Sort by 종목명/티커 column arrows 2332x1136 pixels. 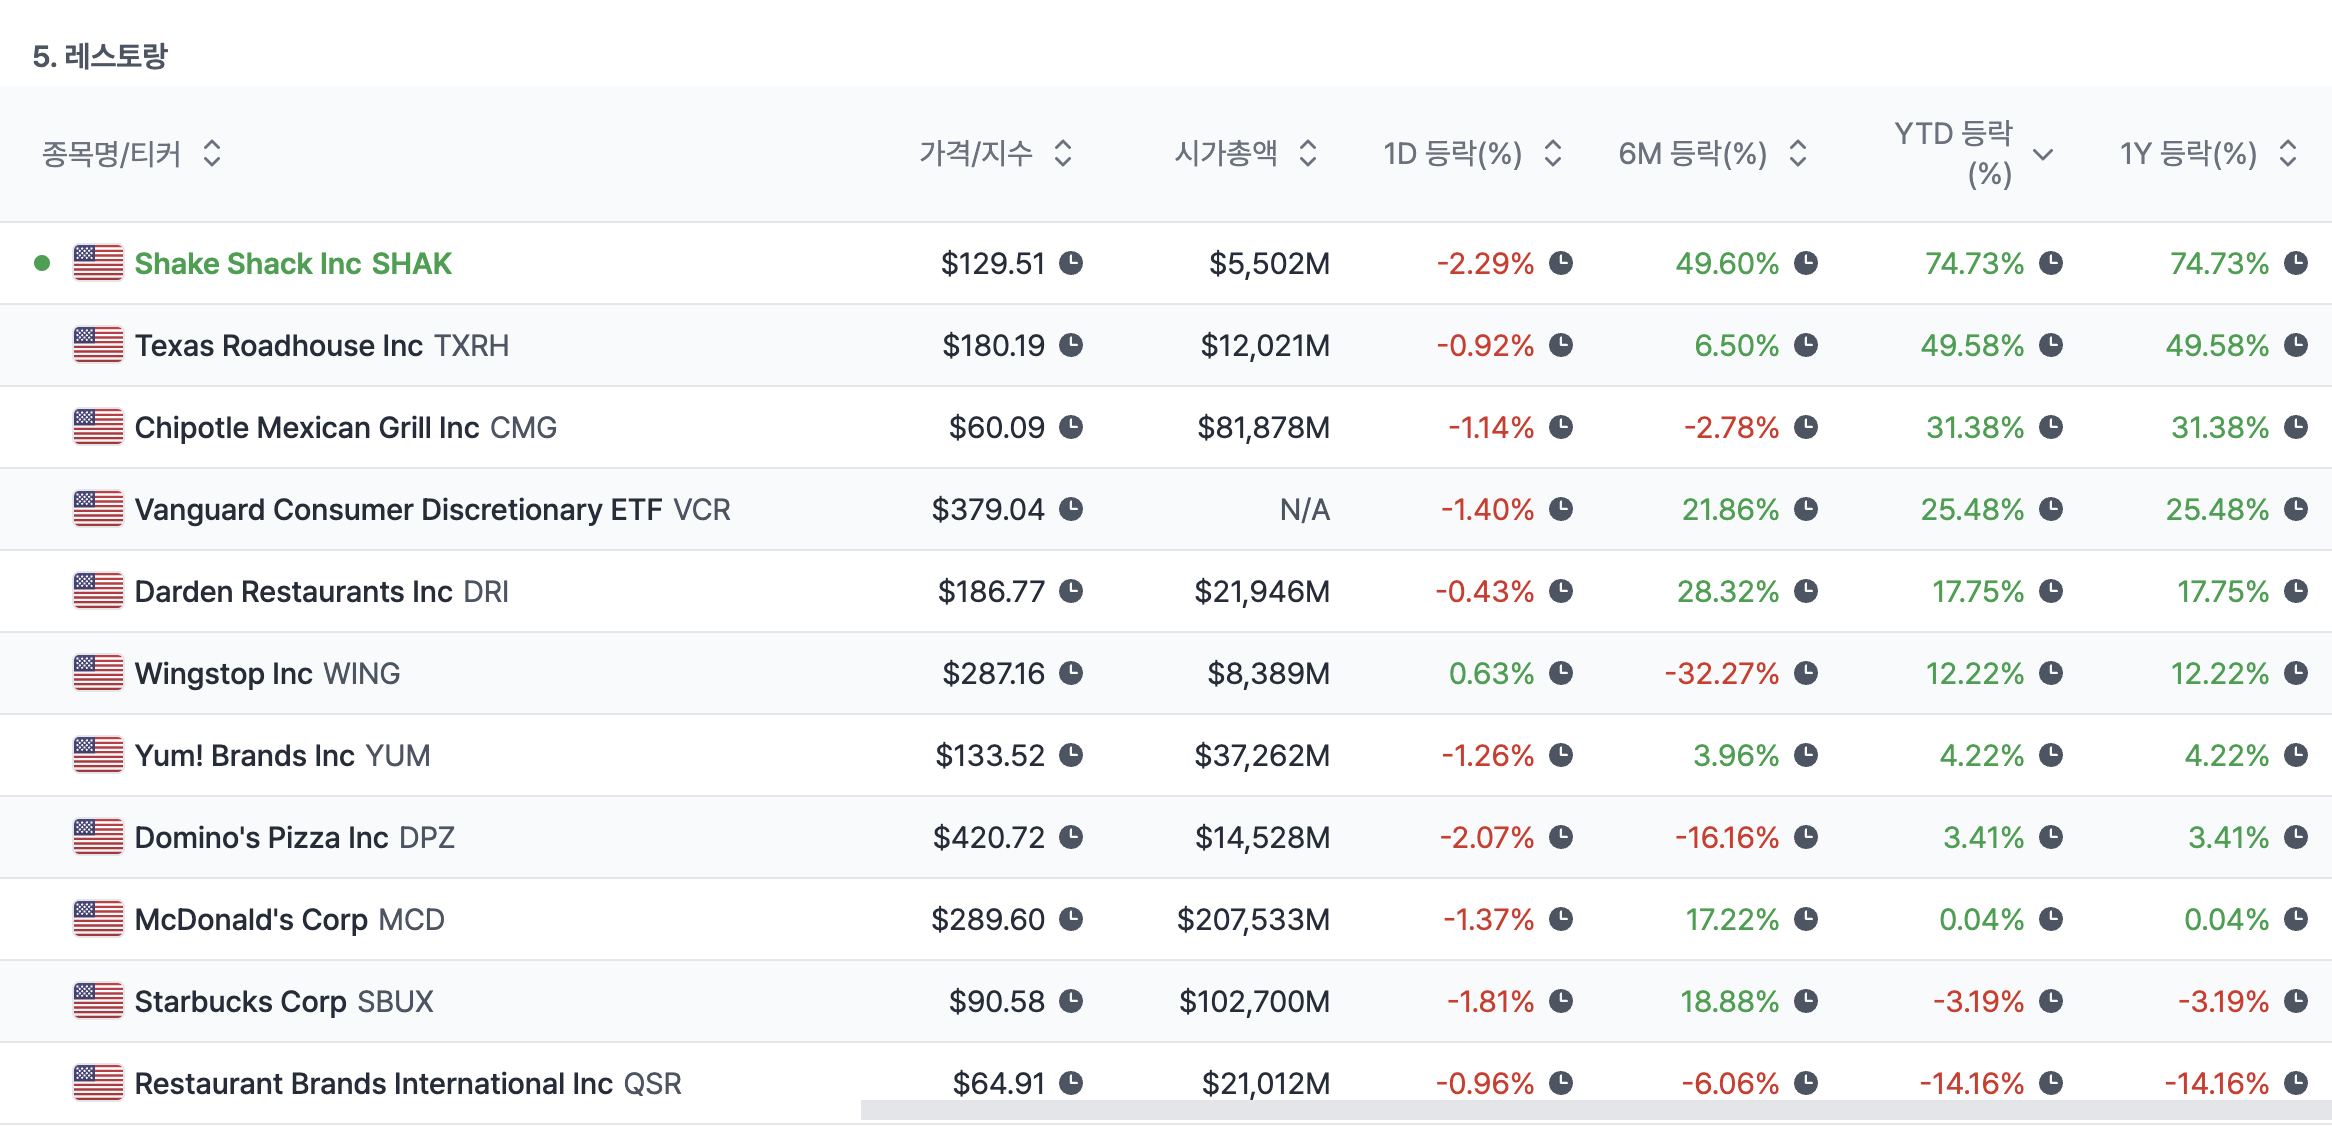click(x=212, y=153)
